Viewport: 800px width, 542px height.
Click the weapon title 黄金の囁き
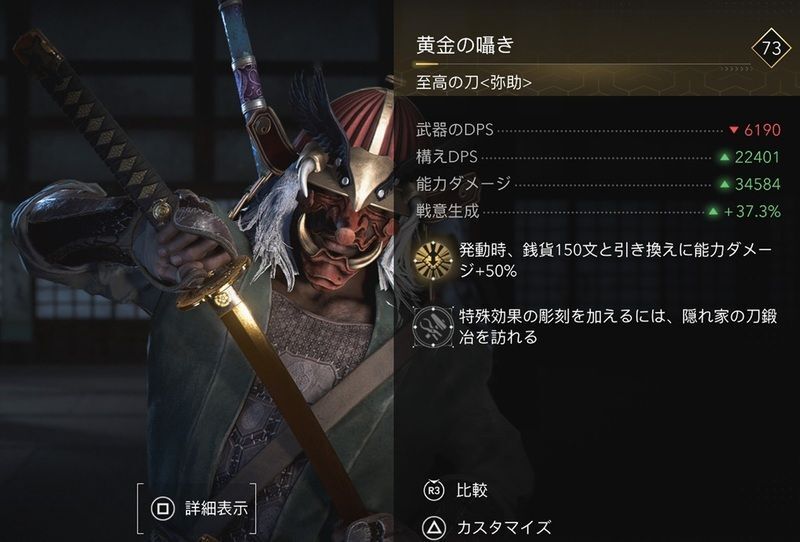[465, 45]
